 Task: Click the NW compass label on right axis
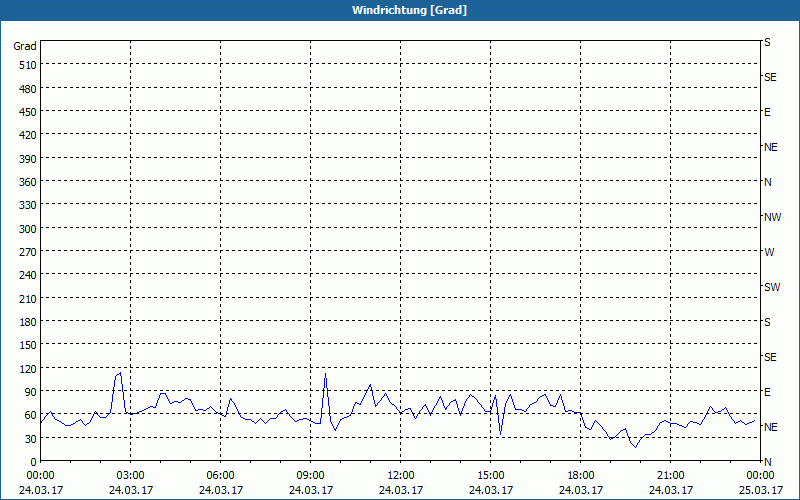pyautogui.click(x=772, y=217)
